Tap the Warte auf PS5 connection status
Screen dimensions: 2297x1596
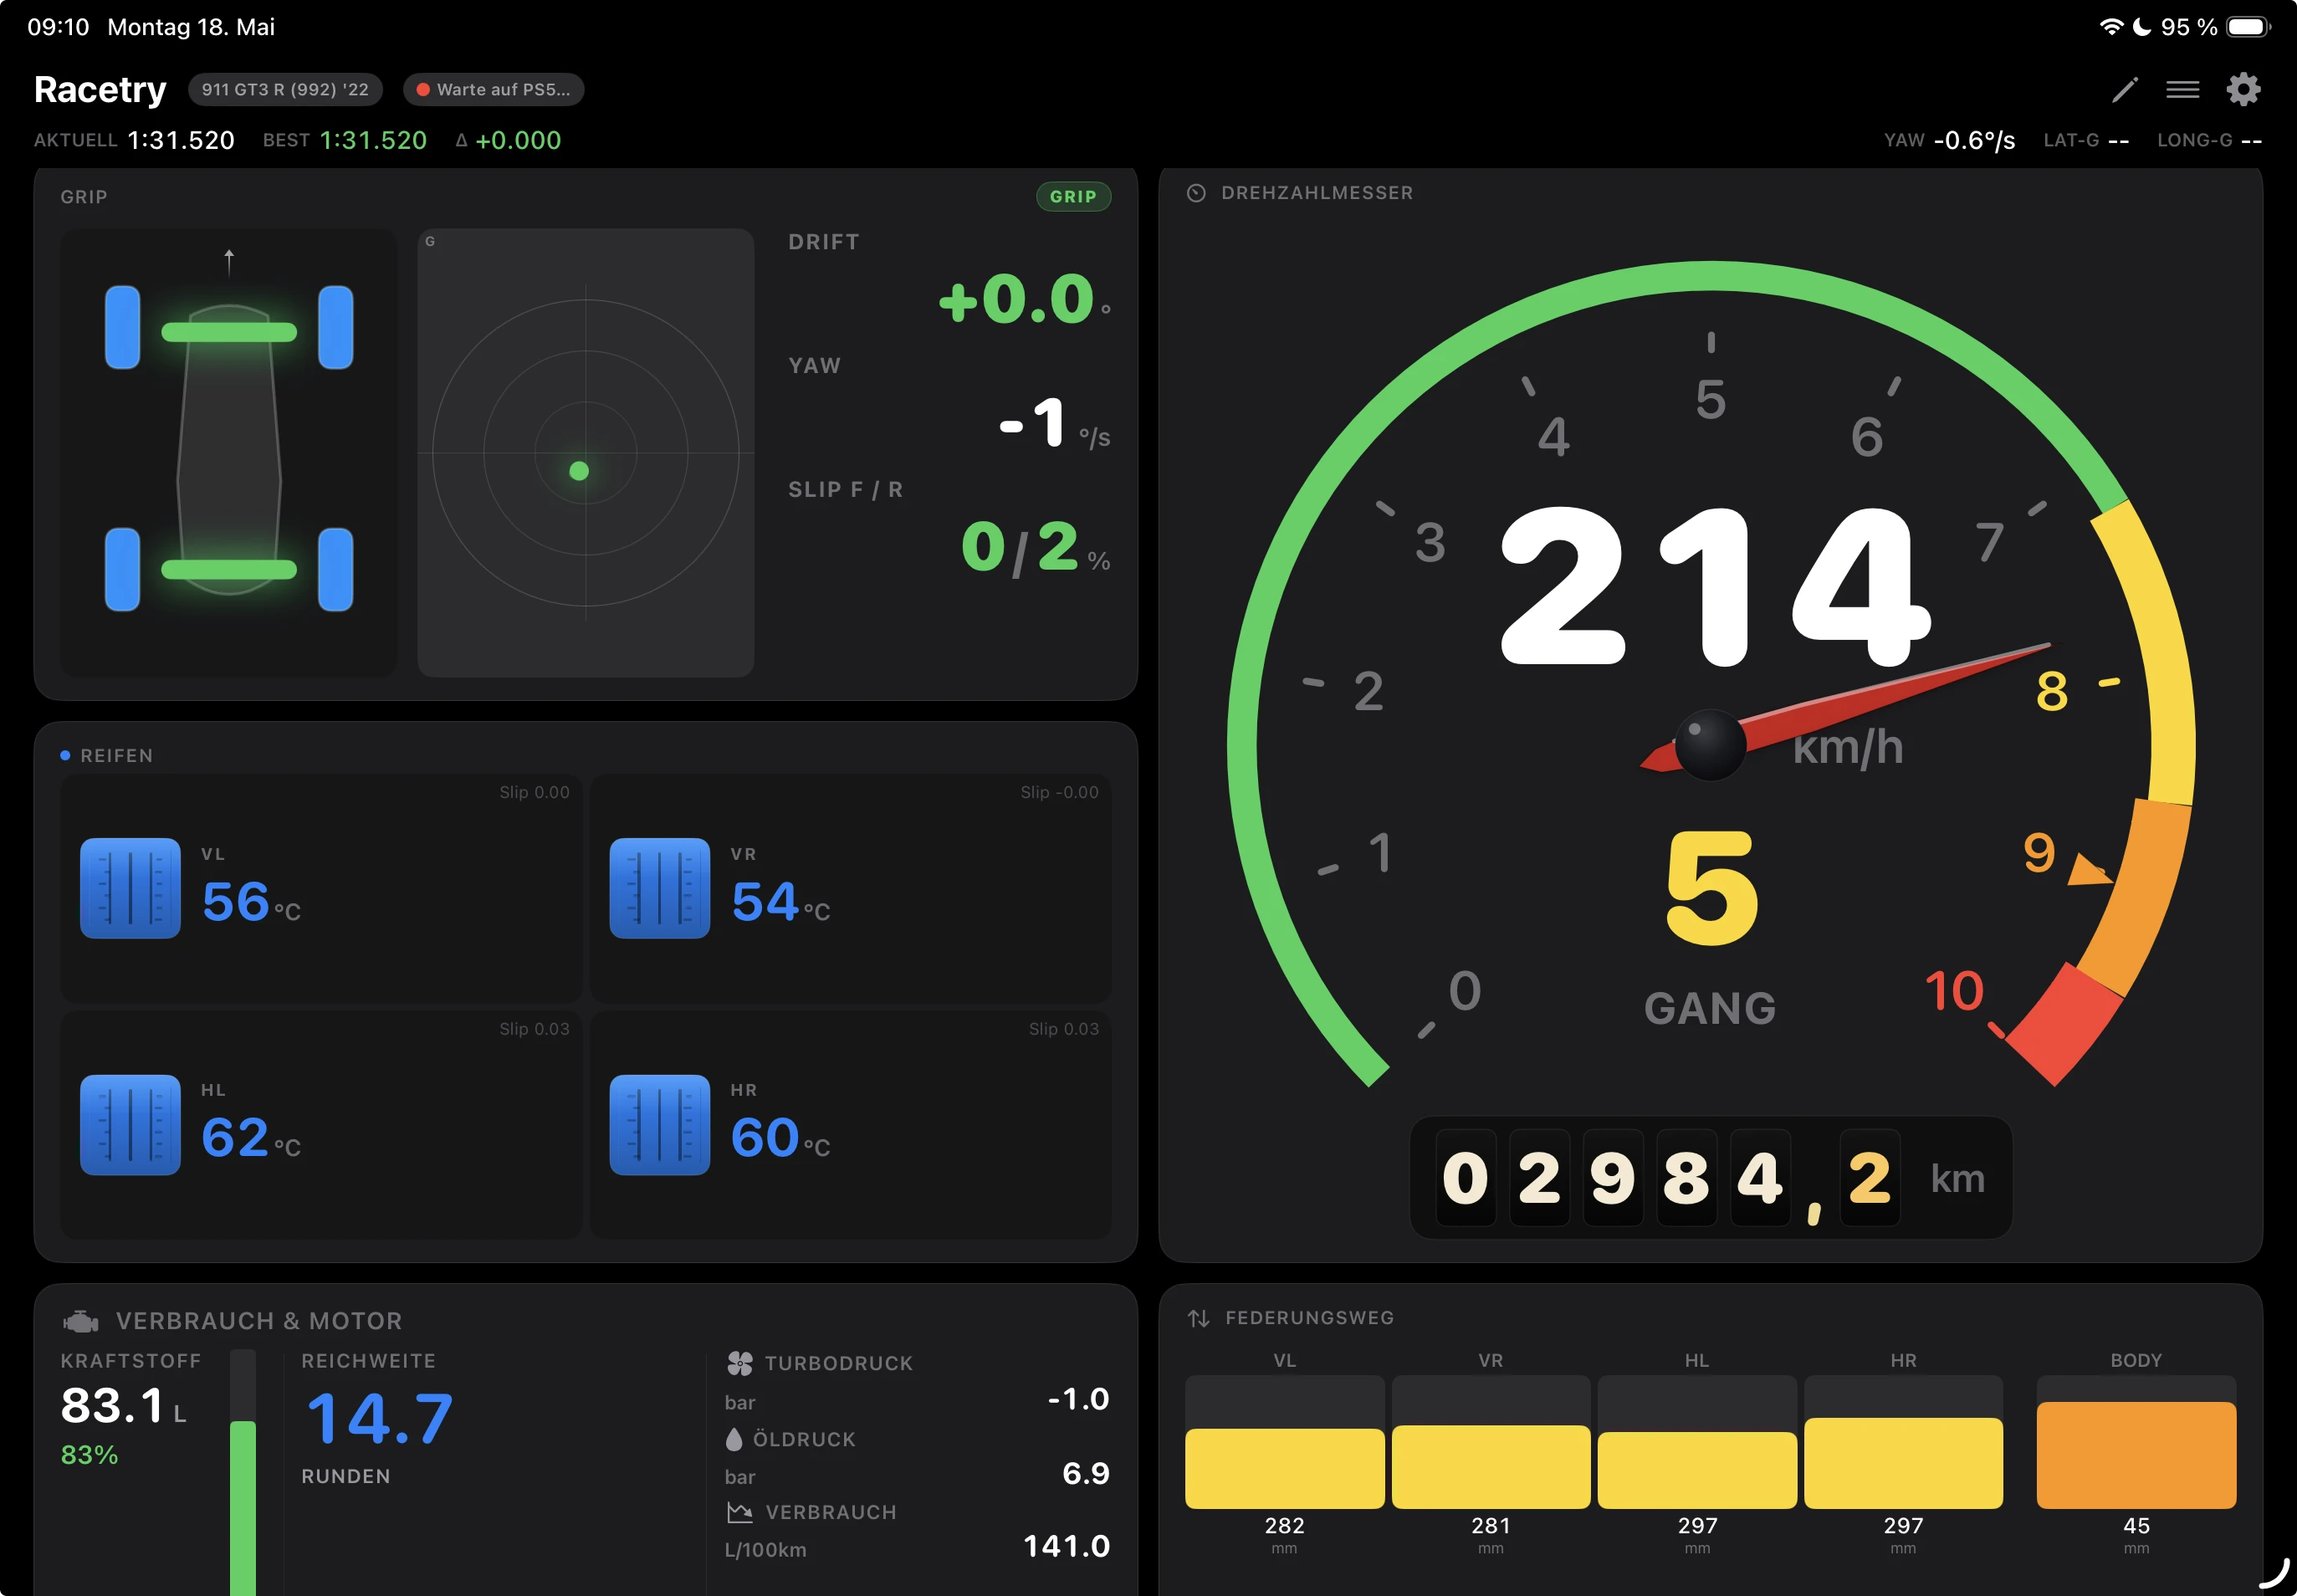click(x=493, y=89)
